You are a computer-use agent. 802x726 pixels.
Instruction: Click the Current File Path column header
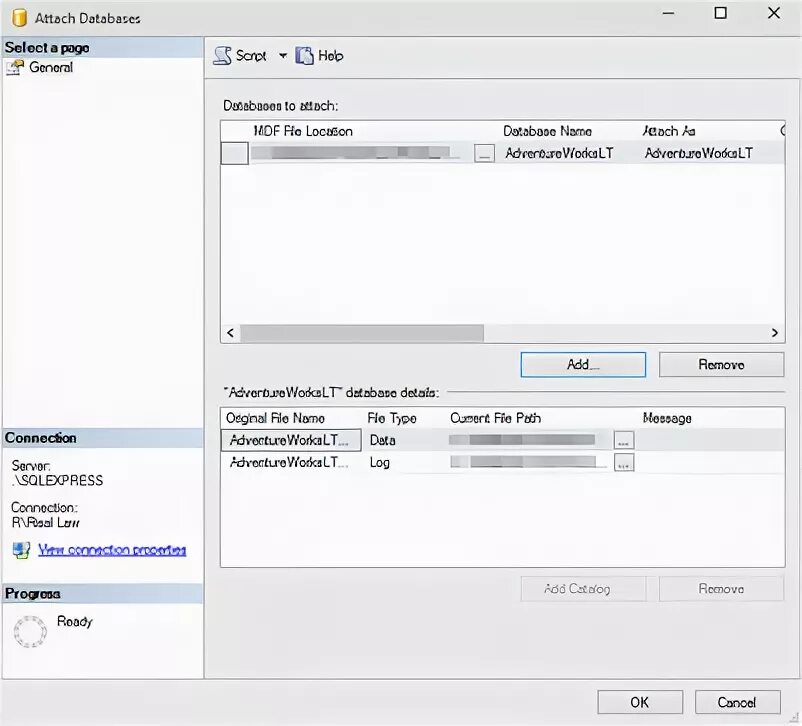[x=495, y=418]
